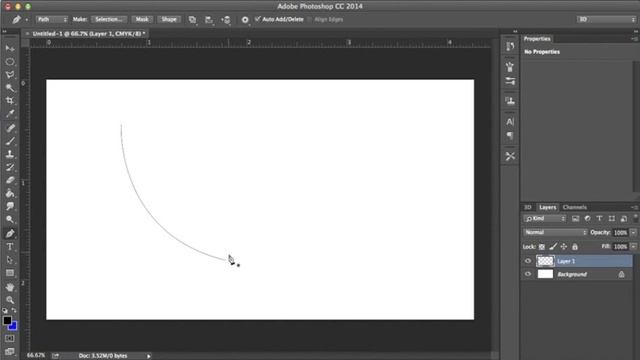The height and width of the screenshot is (360, 640).
Task: Swap foreground and background colors
Action: [x=13, y=311]
